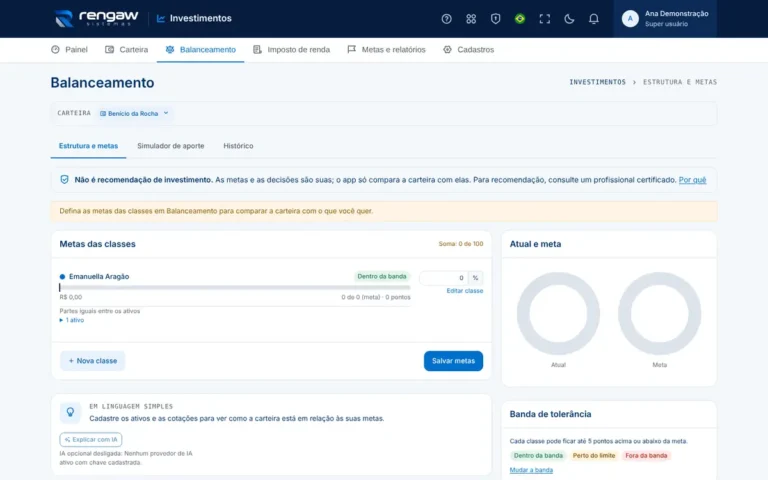Switch to Estrutura e metas tab
The width and height of the screenshot is (768, 480).
[88, 146]
